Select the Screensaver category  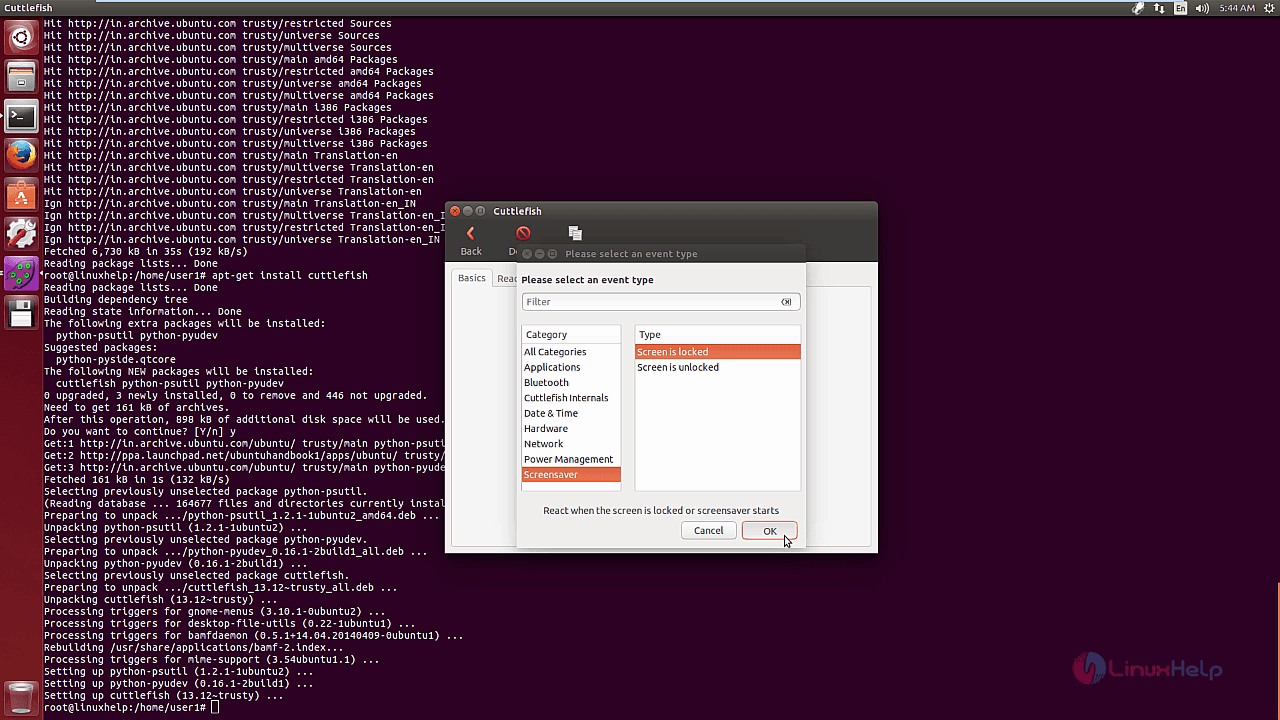point(571,475)
